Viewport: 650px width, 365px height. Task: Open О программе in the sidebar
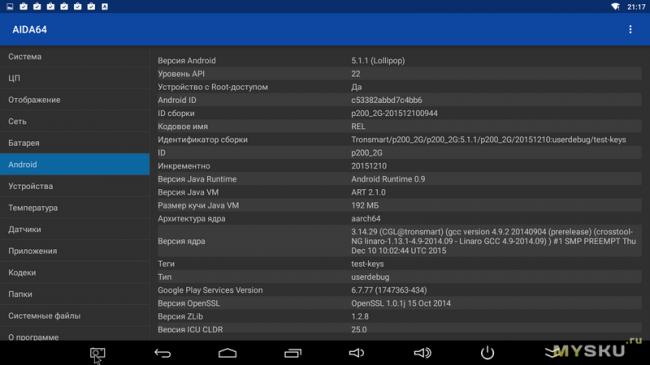75,335
